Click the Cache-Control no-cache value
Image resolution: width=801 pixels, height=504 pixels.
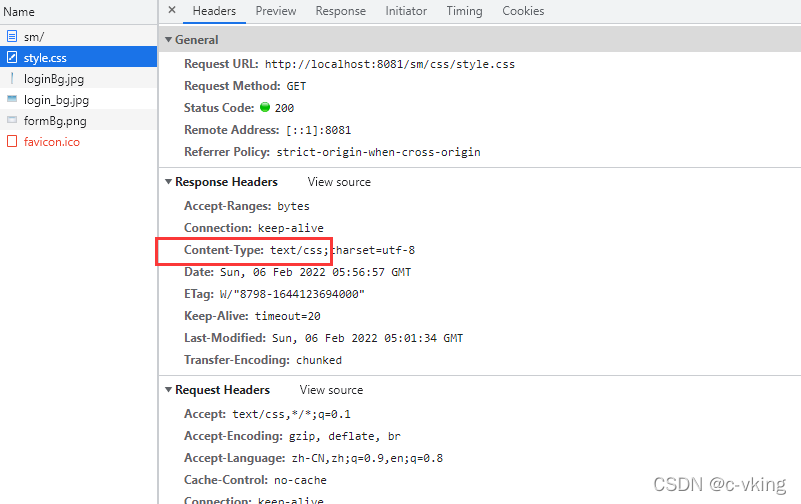click(x=300, y=480)
